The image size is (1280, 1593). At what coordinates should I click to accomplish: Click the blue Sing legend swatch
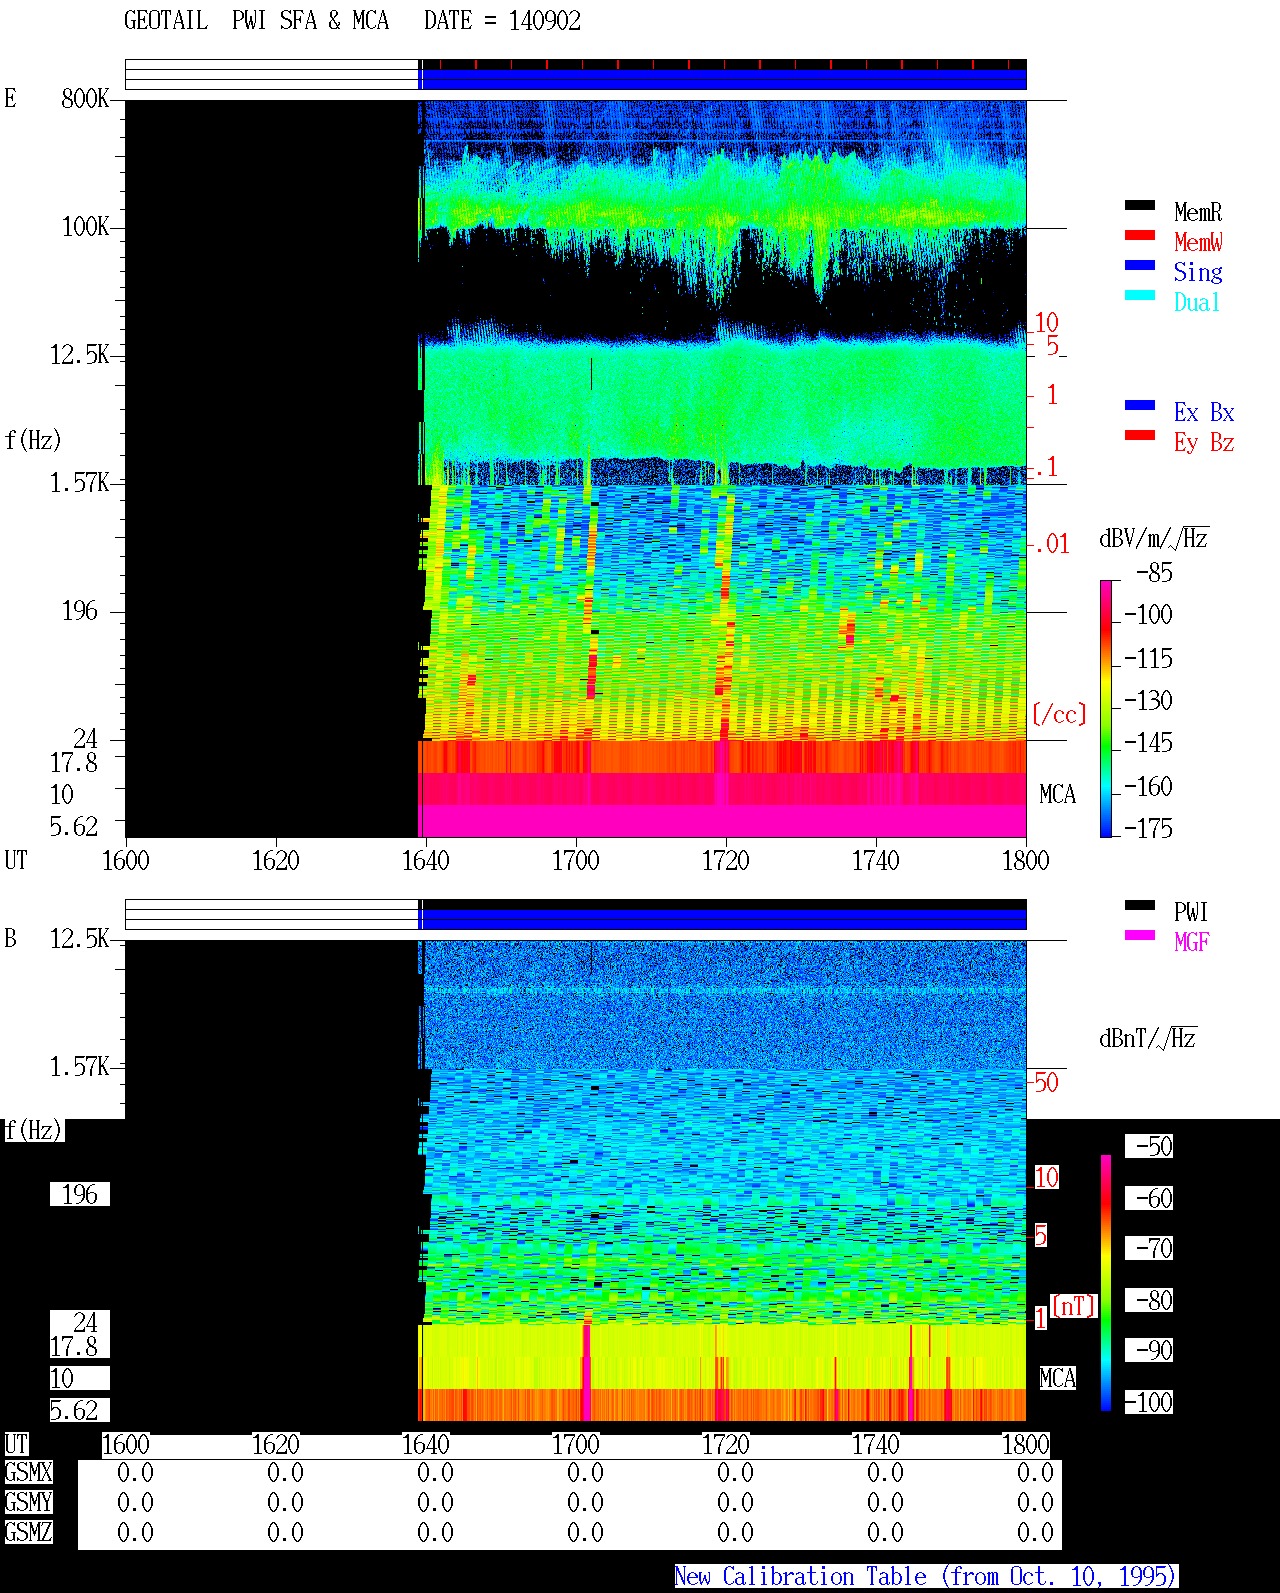pyautogui.click(x=1140, y=266)
